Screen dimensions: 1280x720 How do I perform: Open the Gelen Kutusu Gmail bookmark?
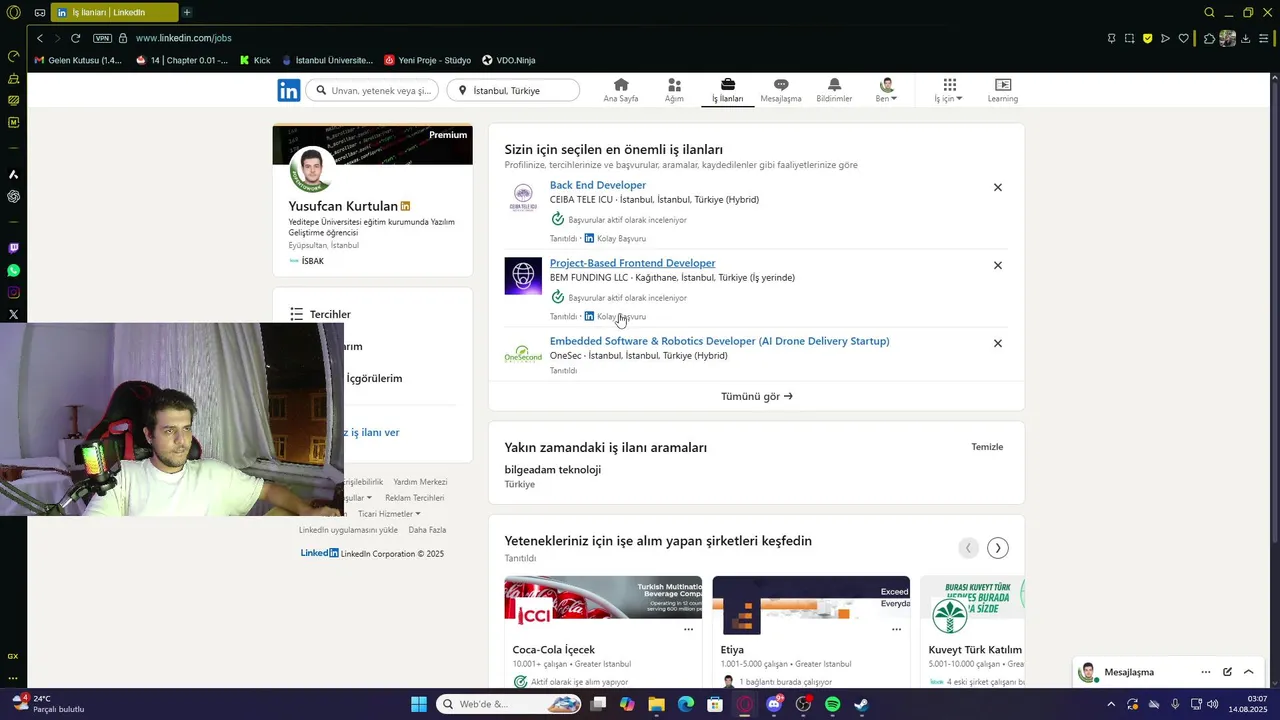pos(78,60)
